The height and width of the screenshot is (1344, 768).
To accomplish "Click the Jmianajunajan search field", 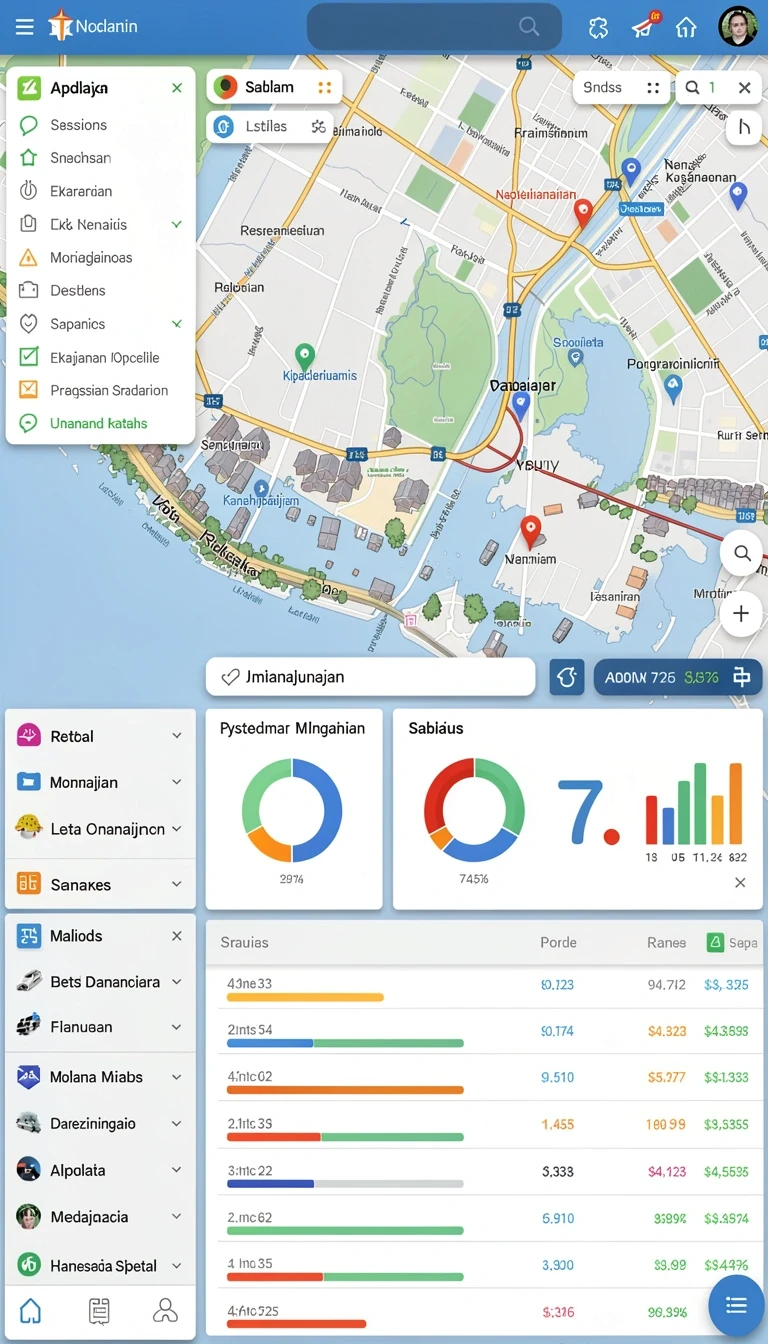I will tap(370, 677).
